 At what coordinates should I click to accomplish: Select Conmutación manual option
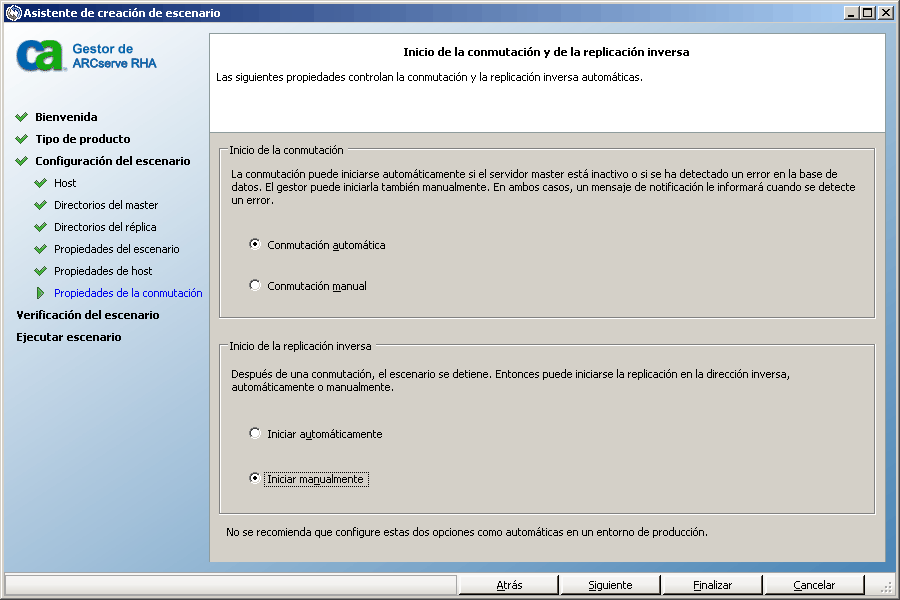coord(255,285)
